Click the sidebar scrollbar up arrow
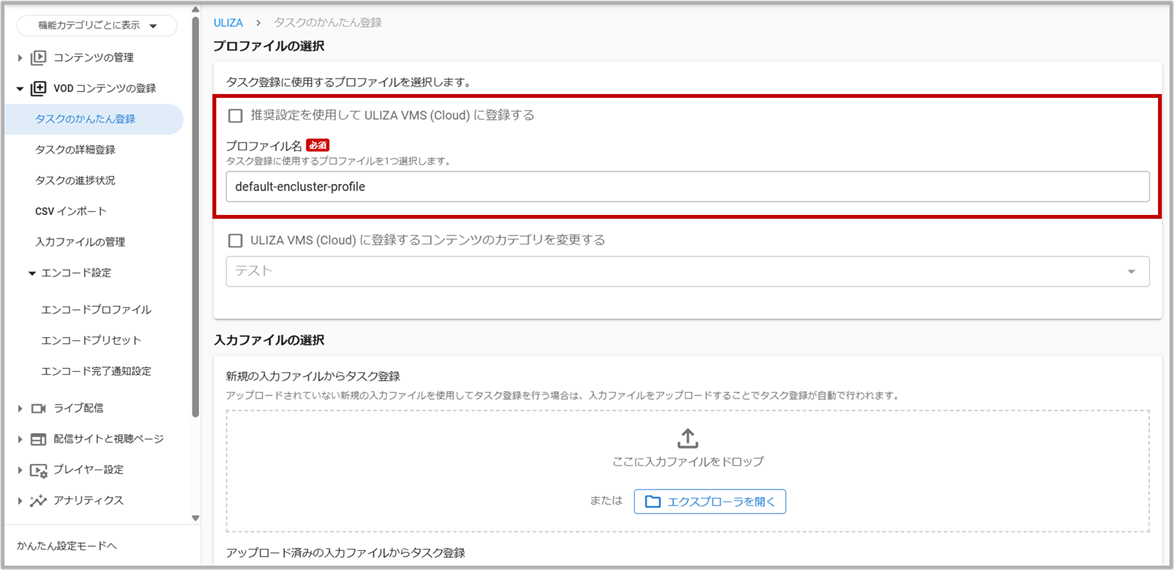Screen dimensions: 1174x570 195,10
